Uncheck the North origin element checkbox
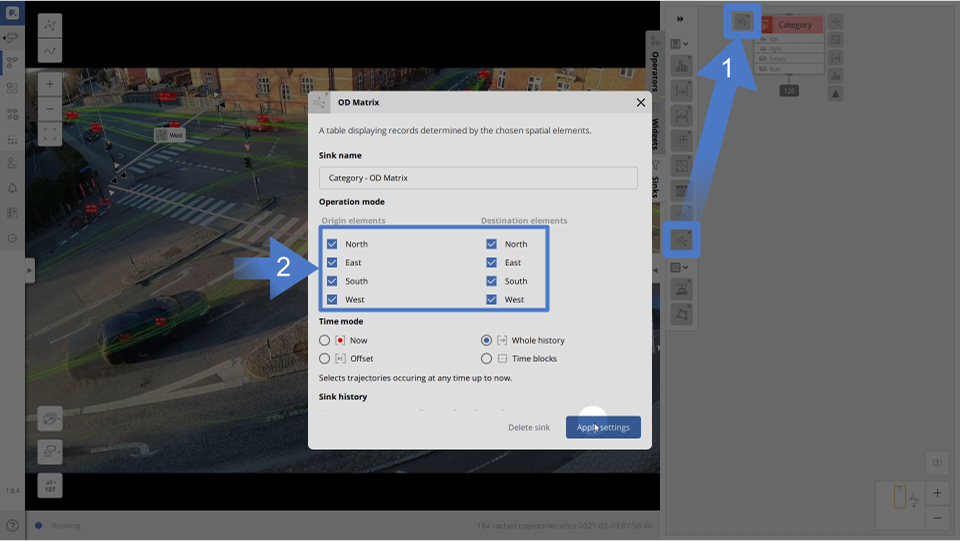 [x=332, y=244]
